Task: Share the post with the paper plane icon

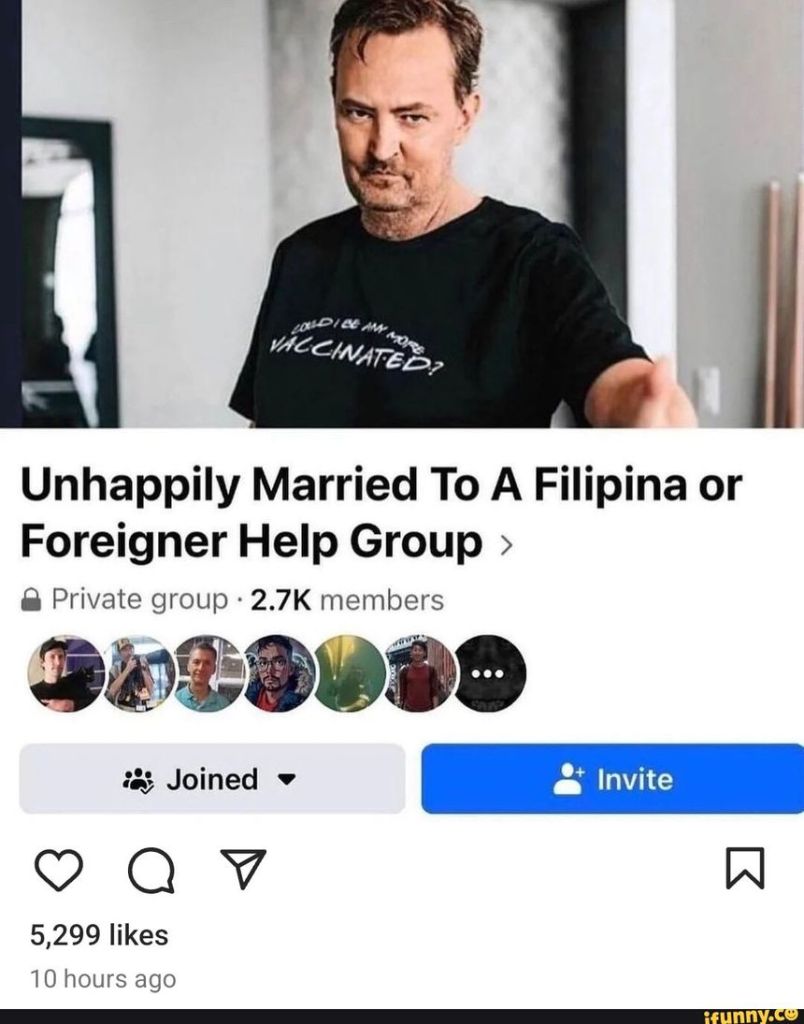Action: (243, 869)
